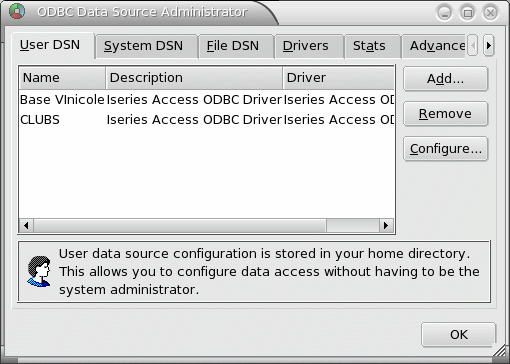This screenshot has height=364, width=510.
Task: Select the Drivers tab
Action: click(306, 46)
